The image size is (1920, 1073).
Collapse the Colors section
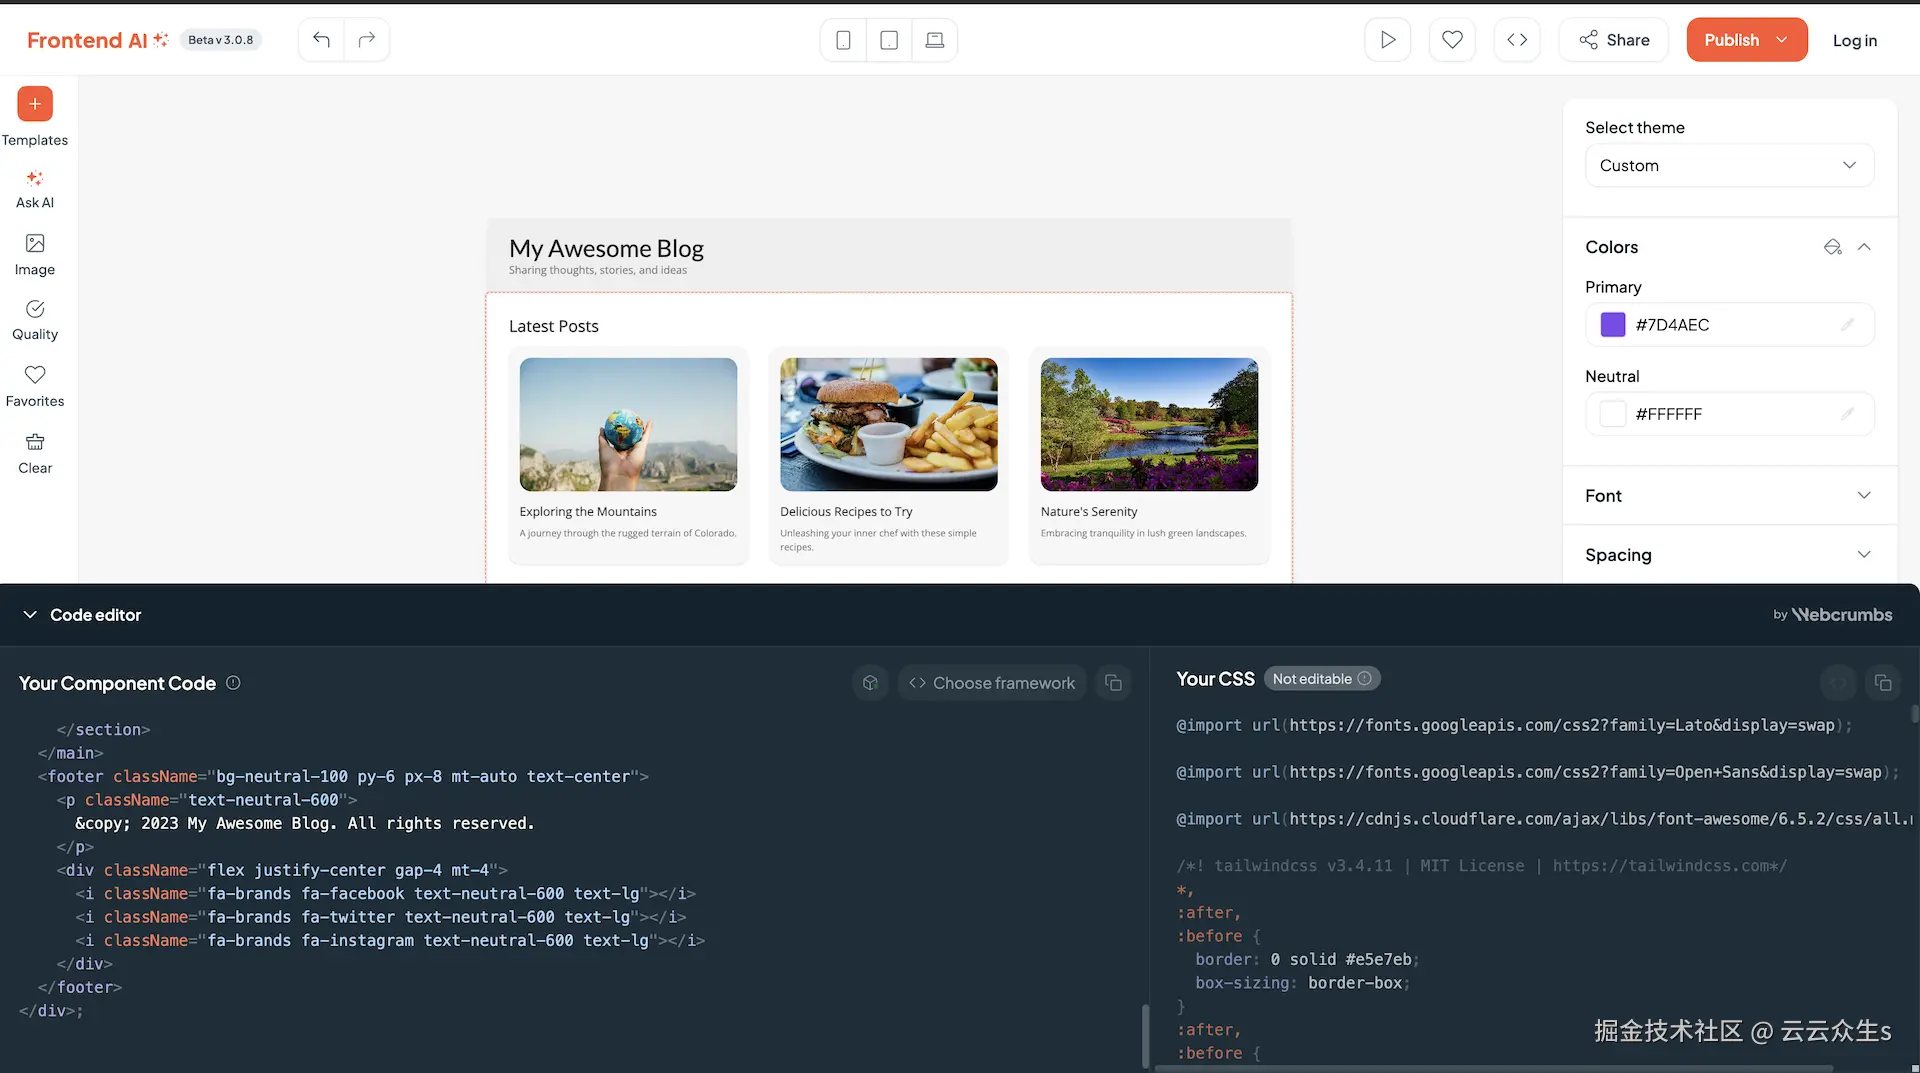(x=1865, y=247)
